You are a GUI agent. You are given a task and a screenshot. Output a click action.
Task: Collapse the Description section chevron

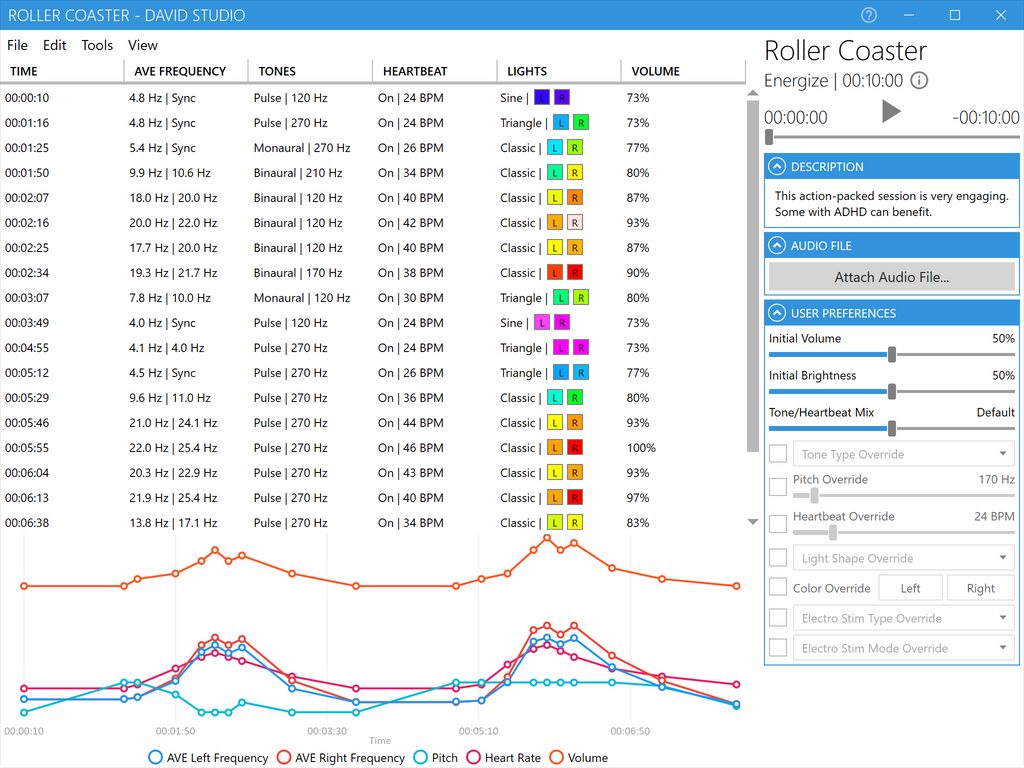(777, 167)
